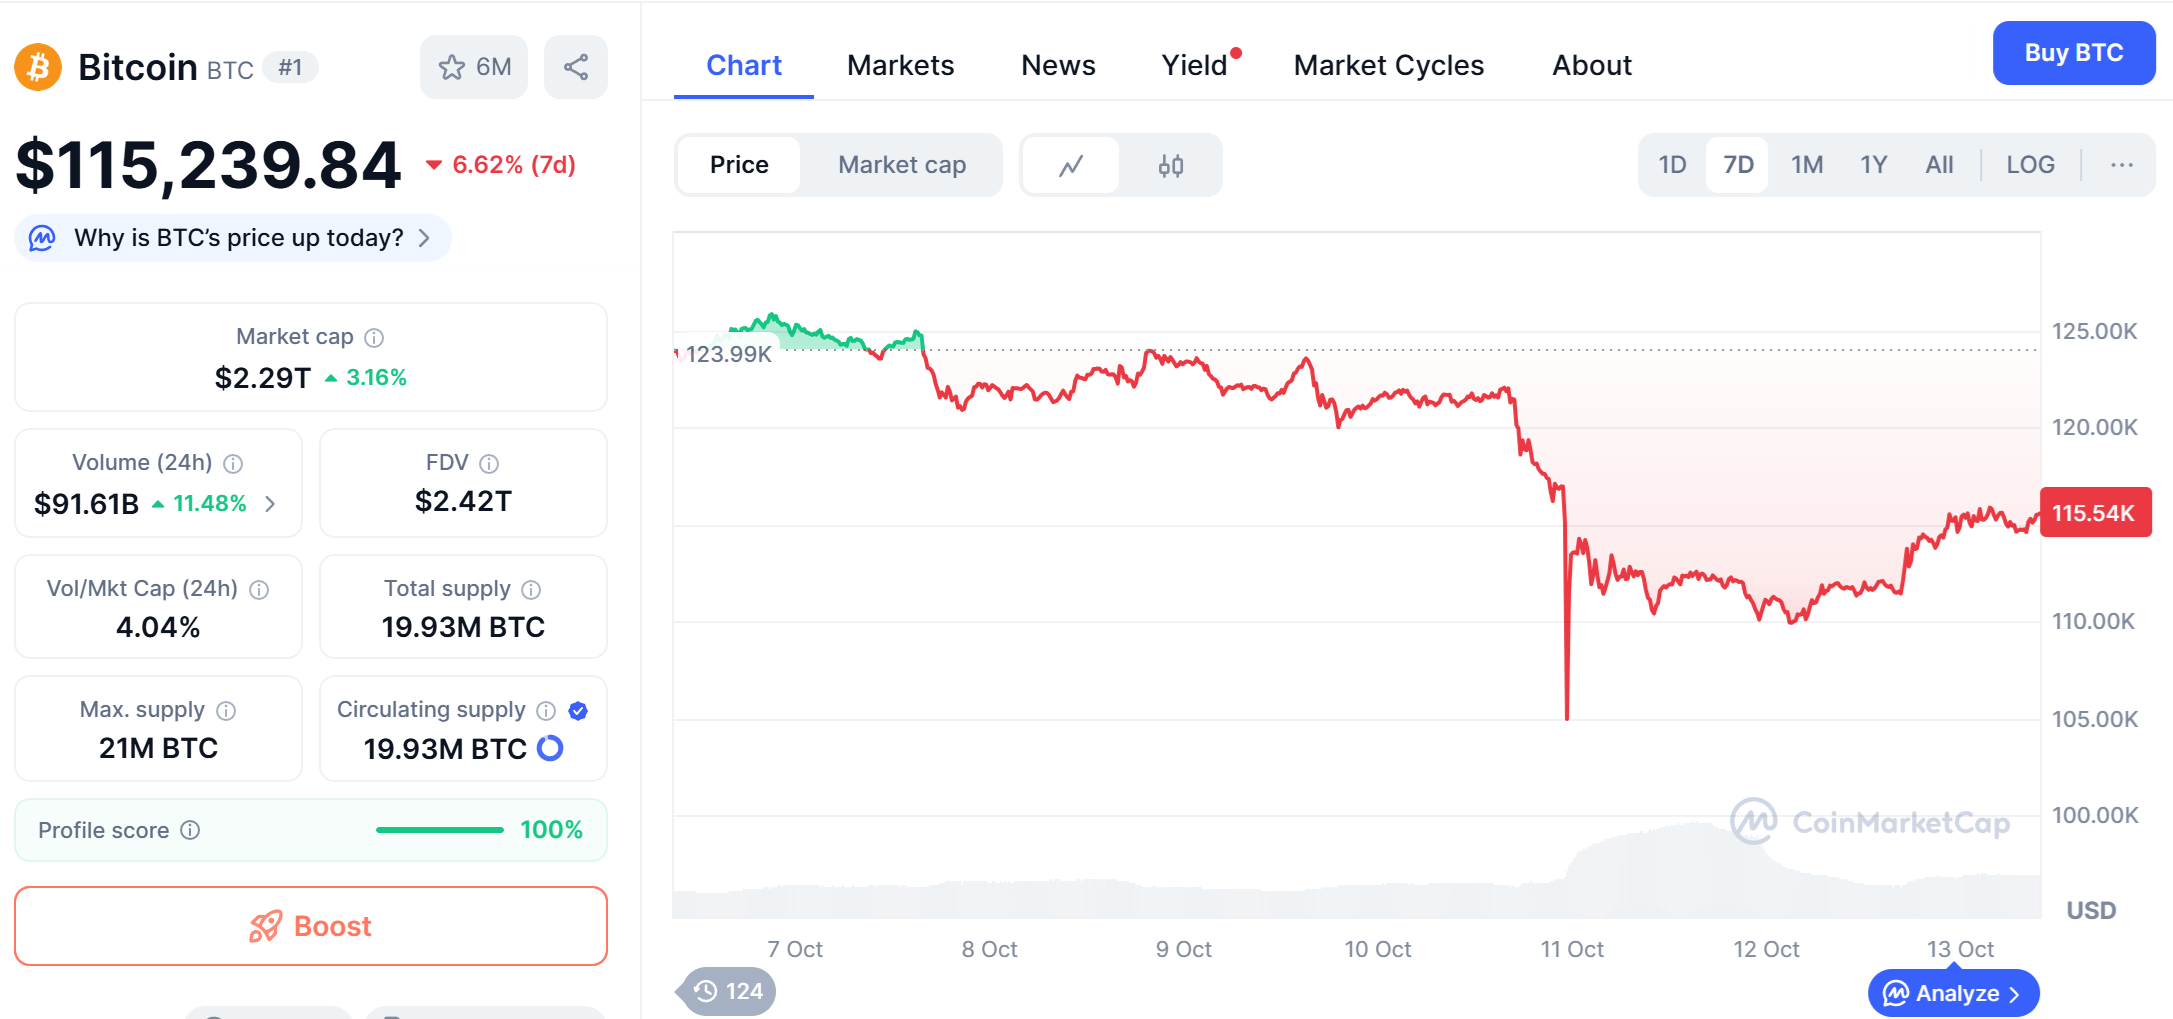Add Bitcoin to watchlist with star button
Screen dimensions: 2173x1019
pos(473,67)
